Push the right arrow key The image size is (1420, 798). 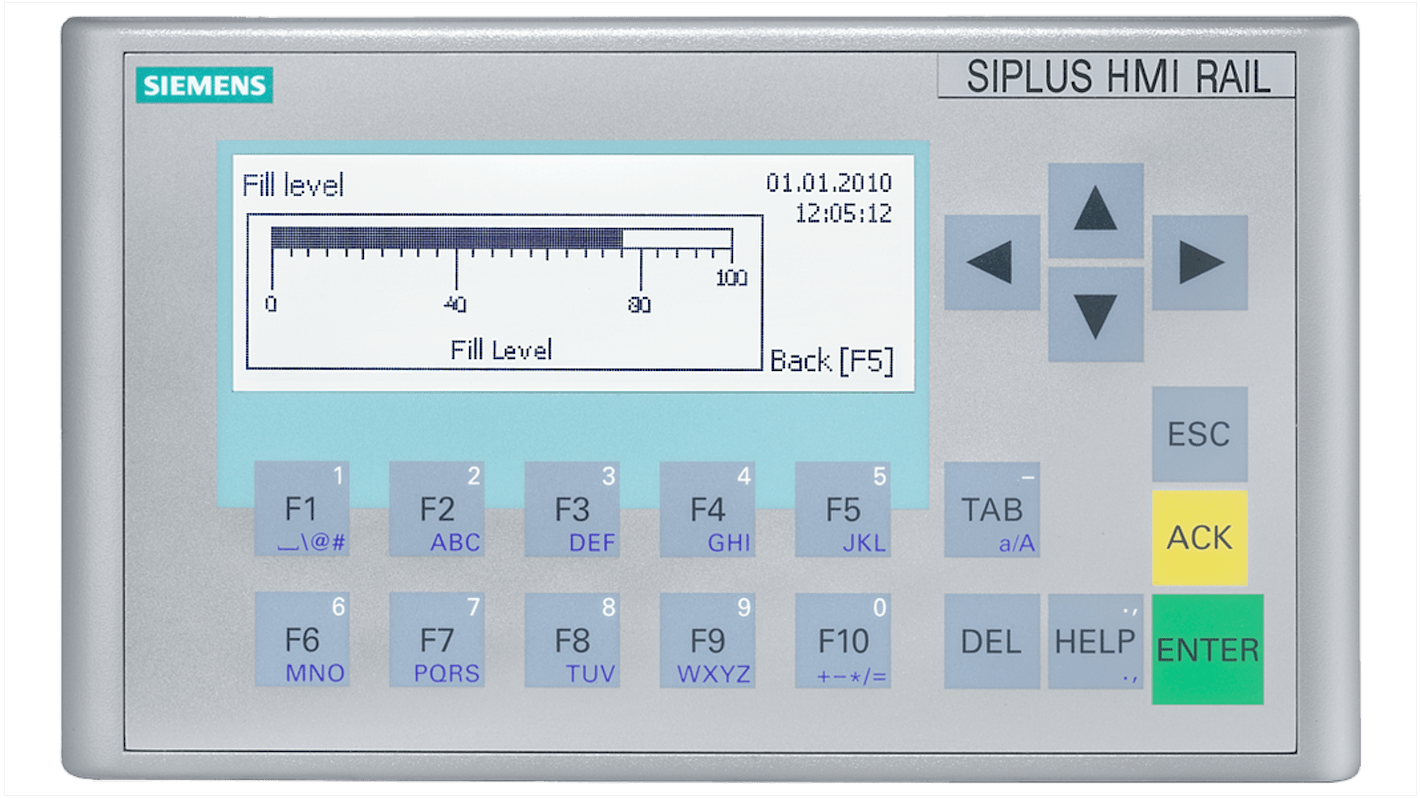pos(1199,262)
